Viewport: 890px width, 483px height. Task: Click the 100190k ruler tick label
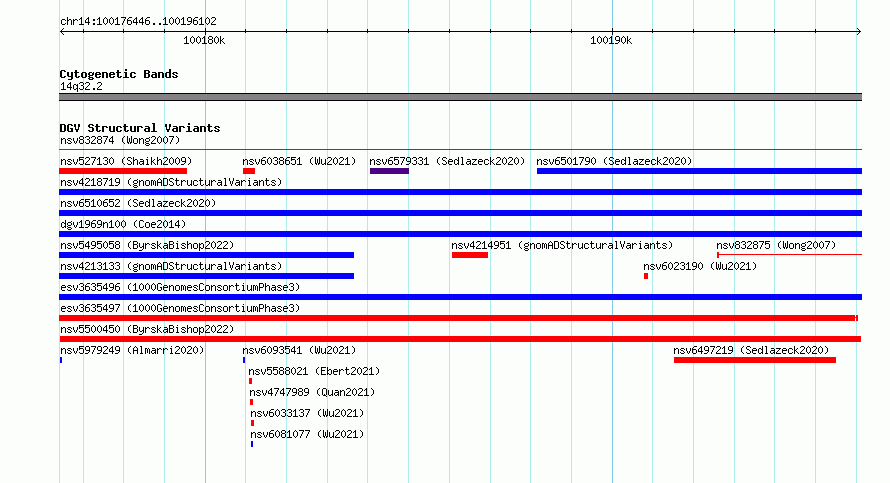pos(611,40)
